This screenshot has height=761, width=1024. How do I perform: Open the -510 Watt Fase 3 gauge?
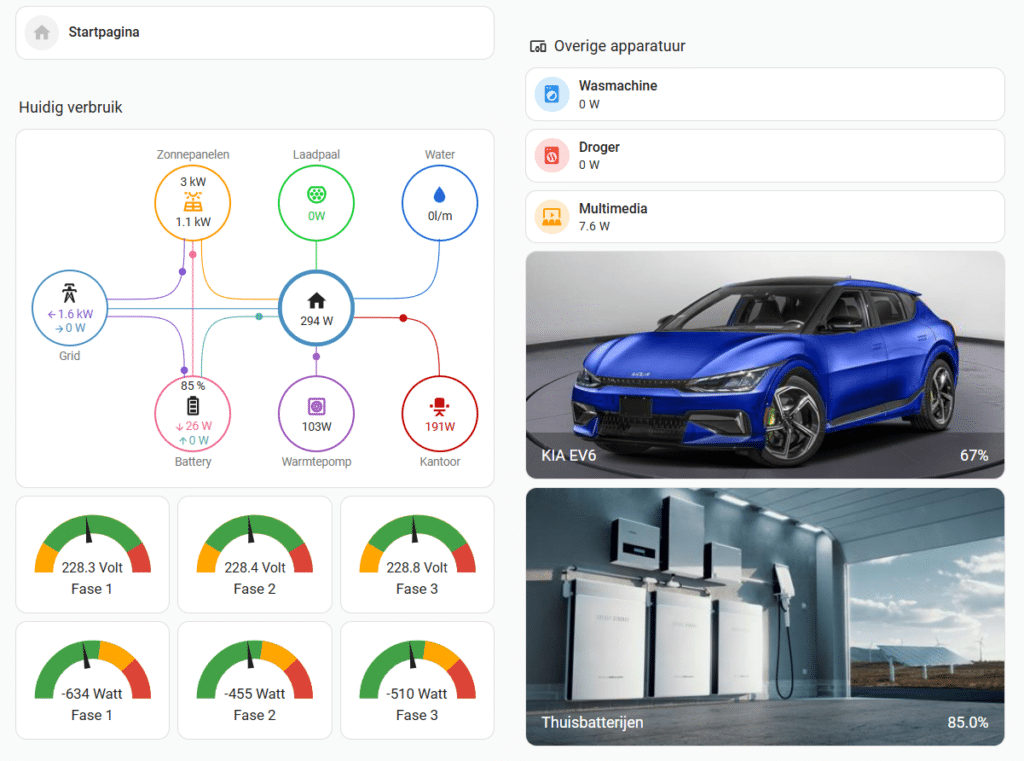point(417,680)
